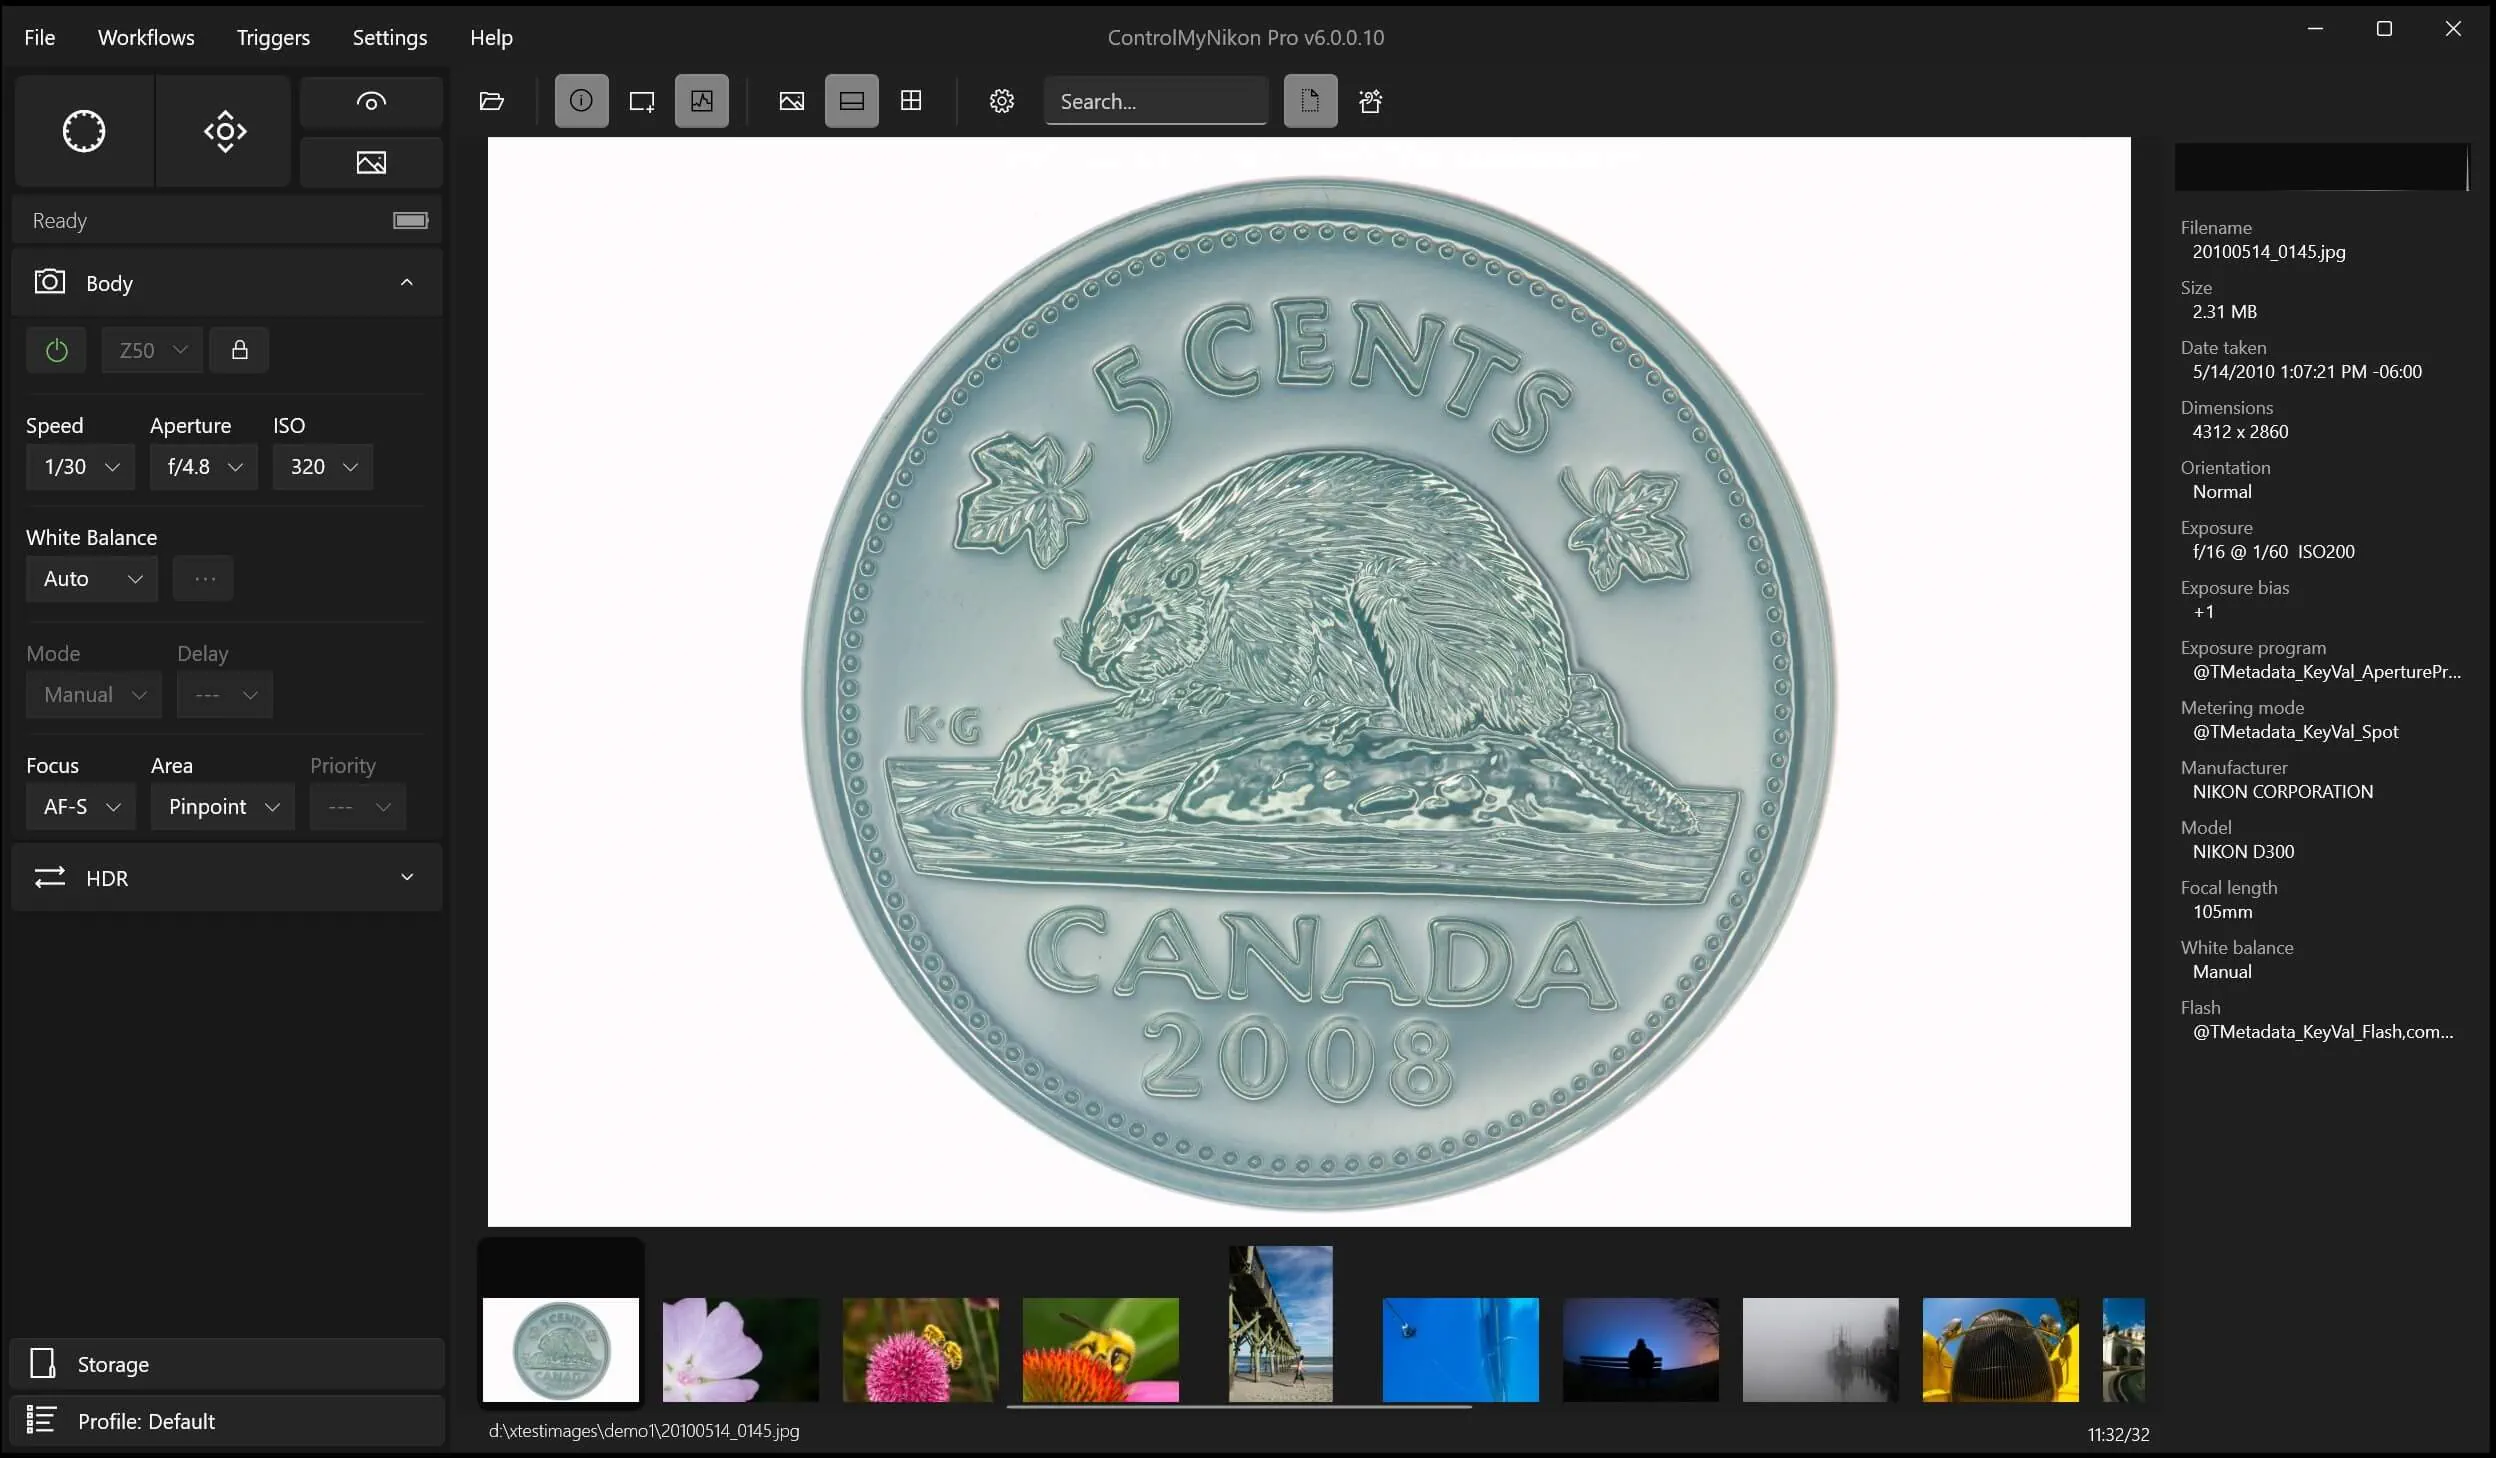Click the live view/preview icon

tap(370, 99)
